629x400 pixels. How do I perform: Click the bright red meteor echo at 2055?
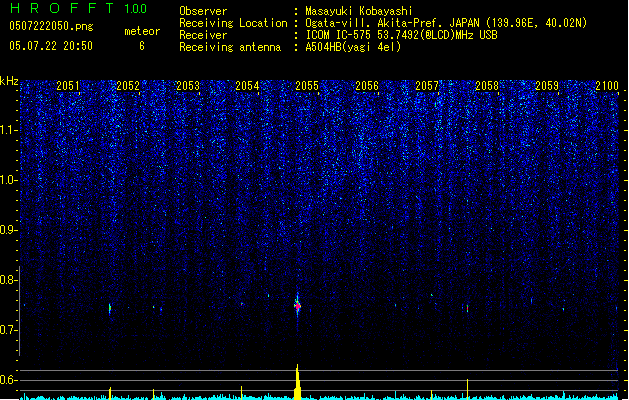(x=297, y=306)
